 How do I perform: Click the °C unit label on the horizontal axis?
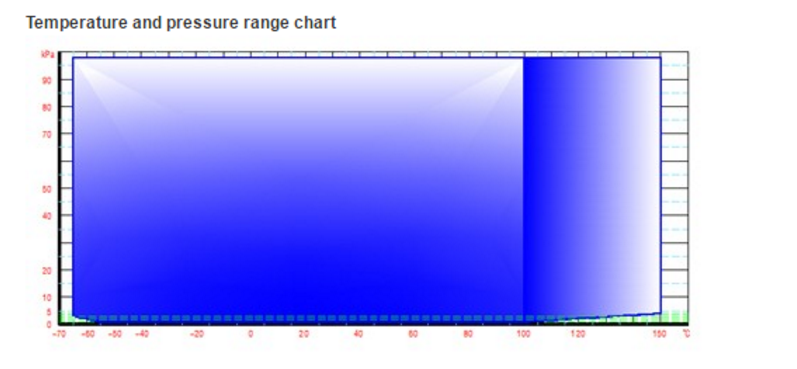coord(686,334)
